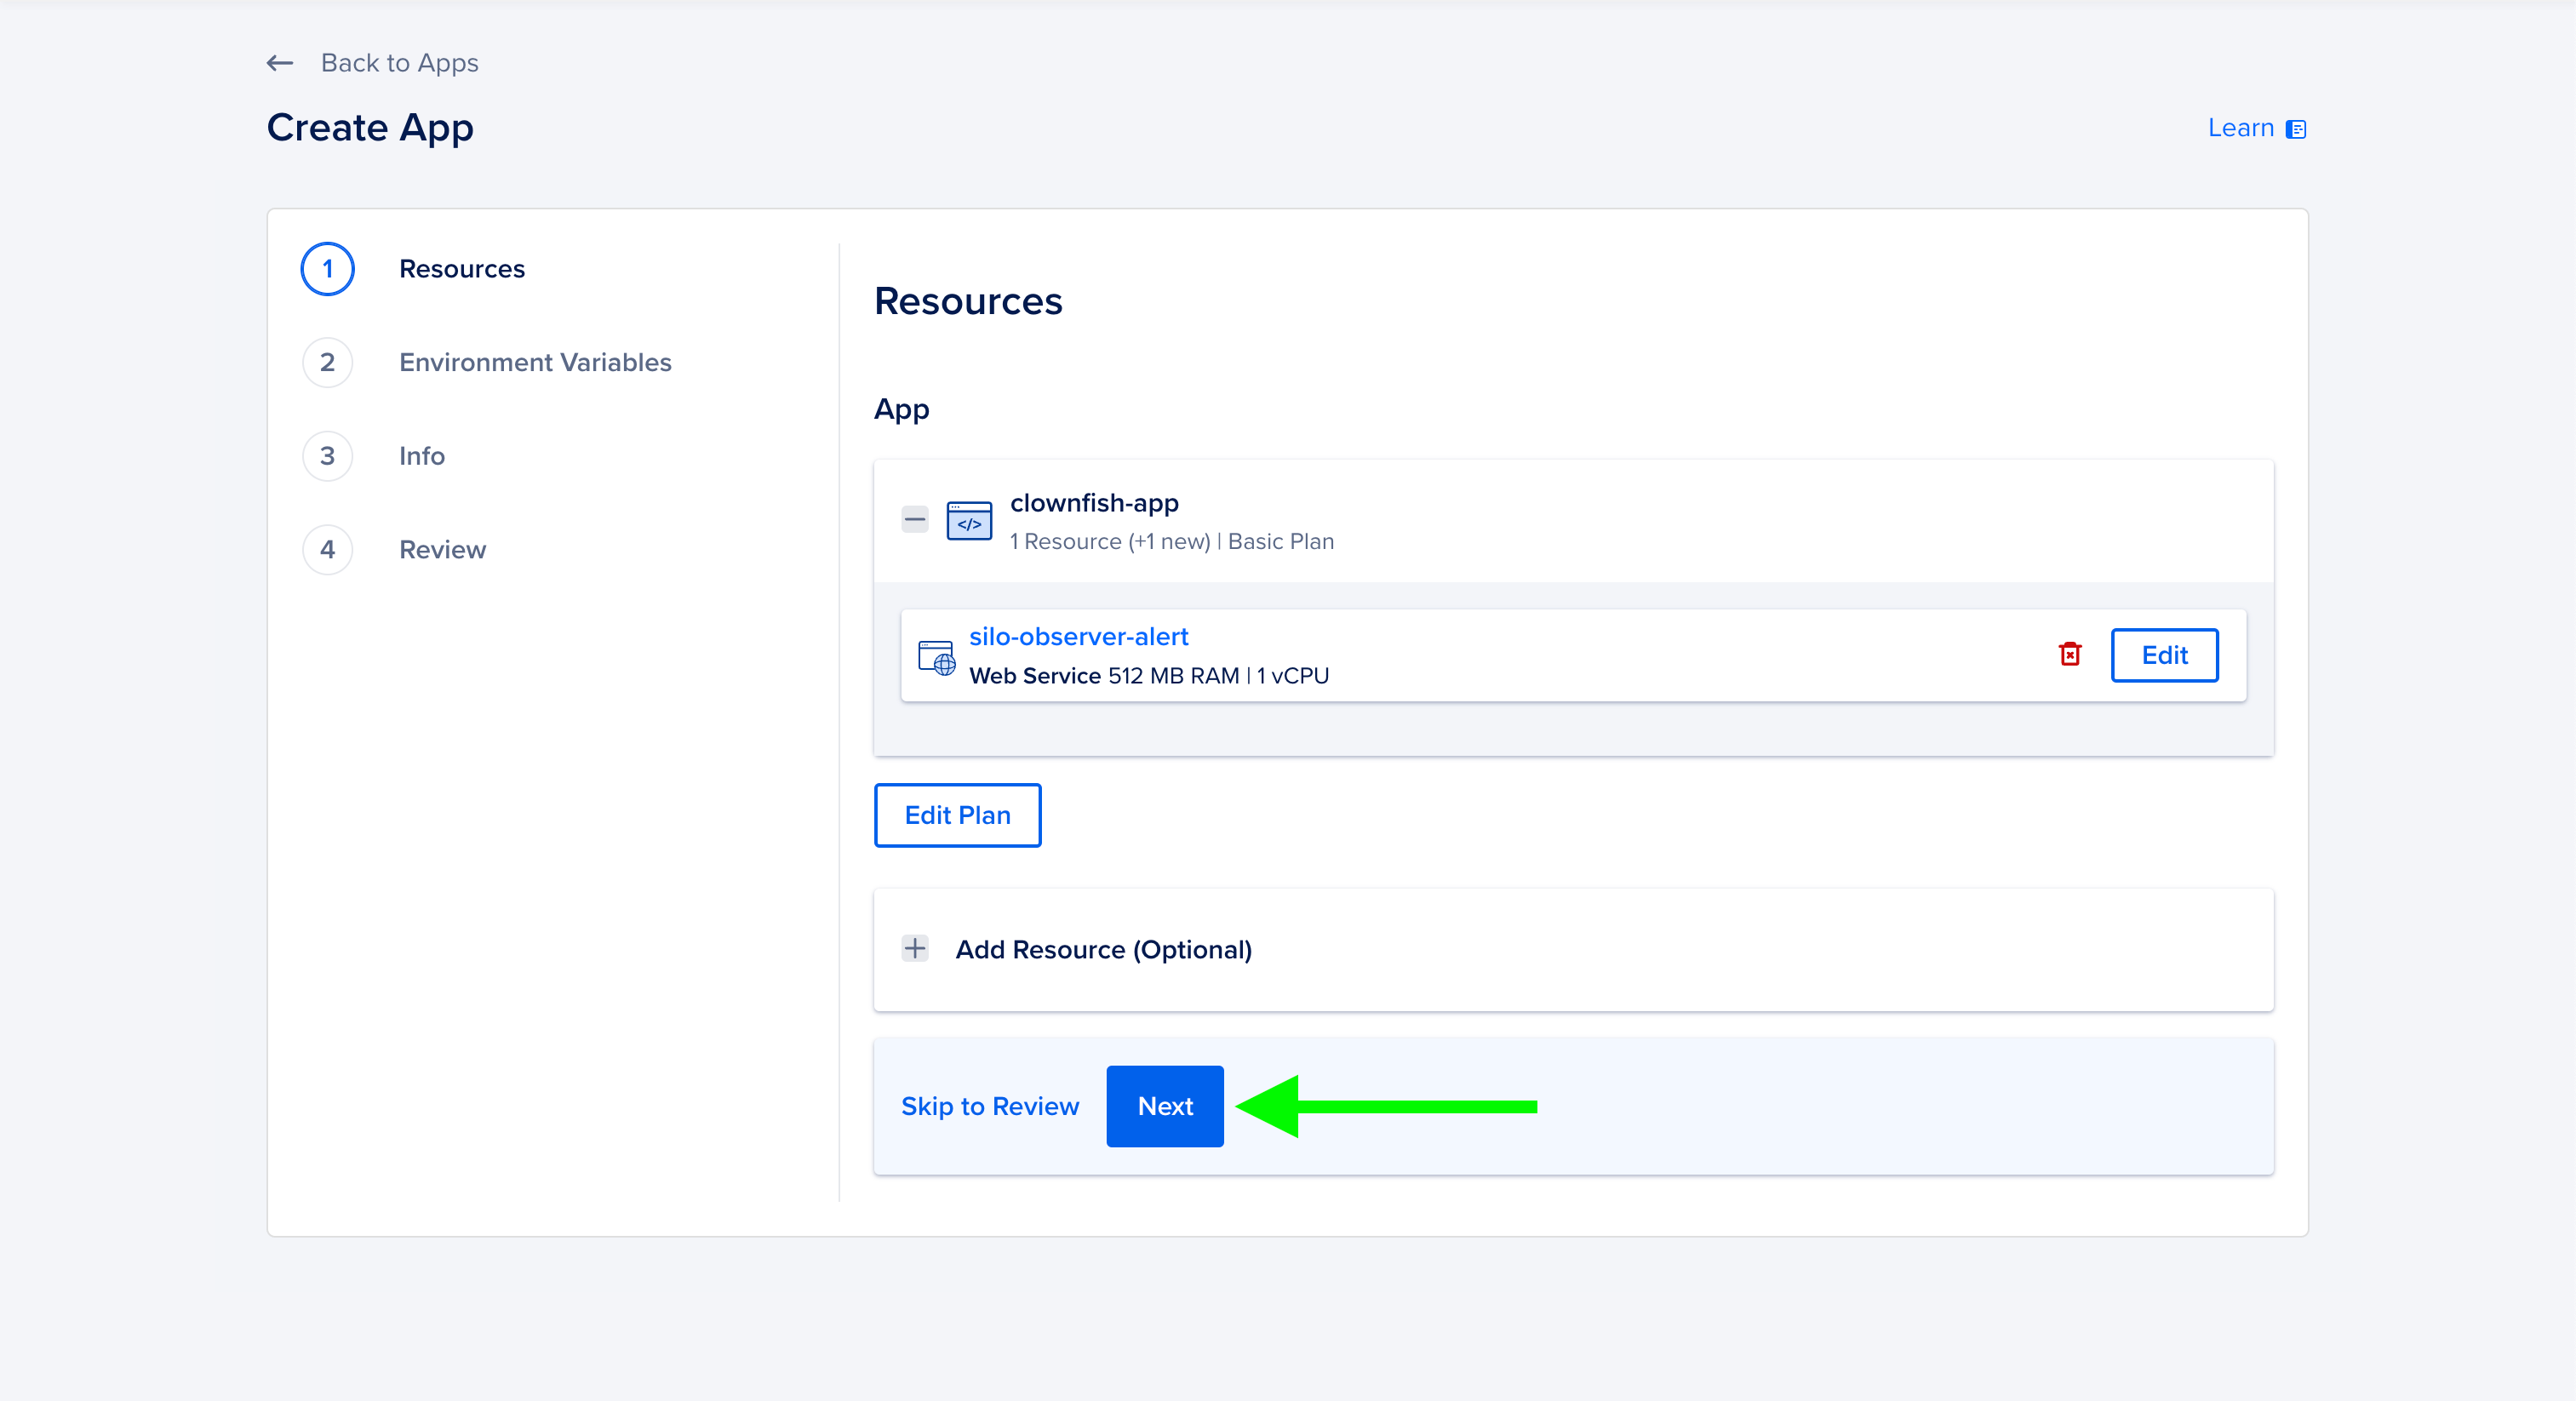Go to the Review step
Image resolution: width=2576 pixels, height=1401 pixels.
click(x=442, y=549)
